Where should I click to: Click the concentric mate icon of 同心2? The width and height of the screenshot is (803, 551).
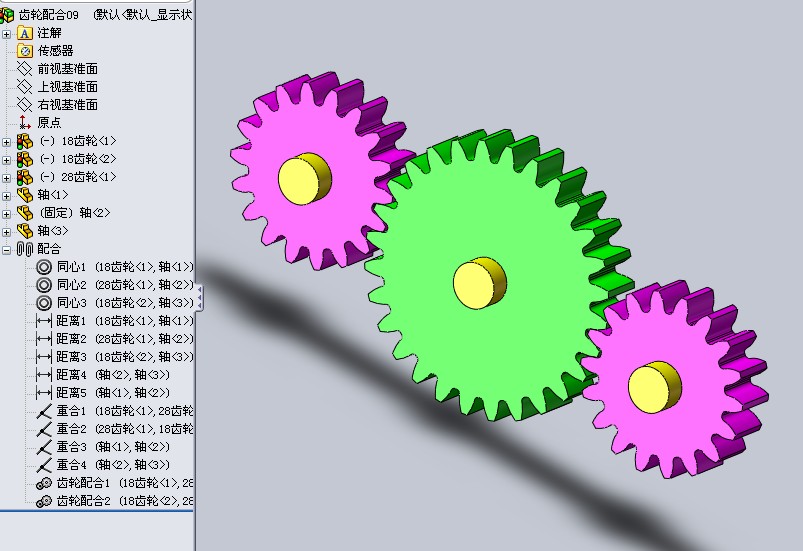click(44, 285)
